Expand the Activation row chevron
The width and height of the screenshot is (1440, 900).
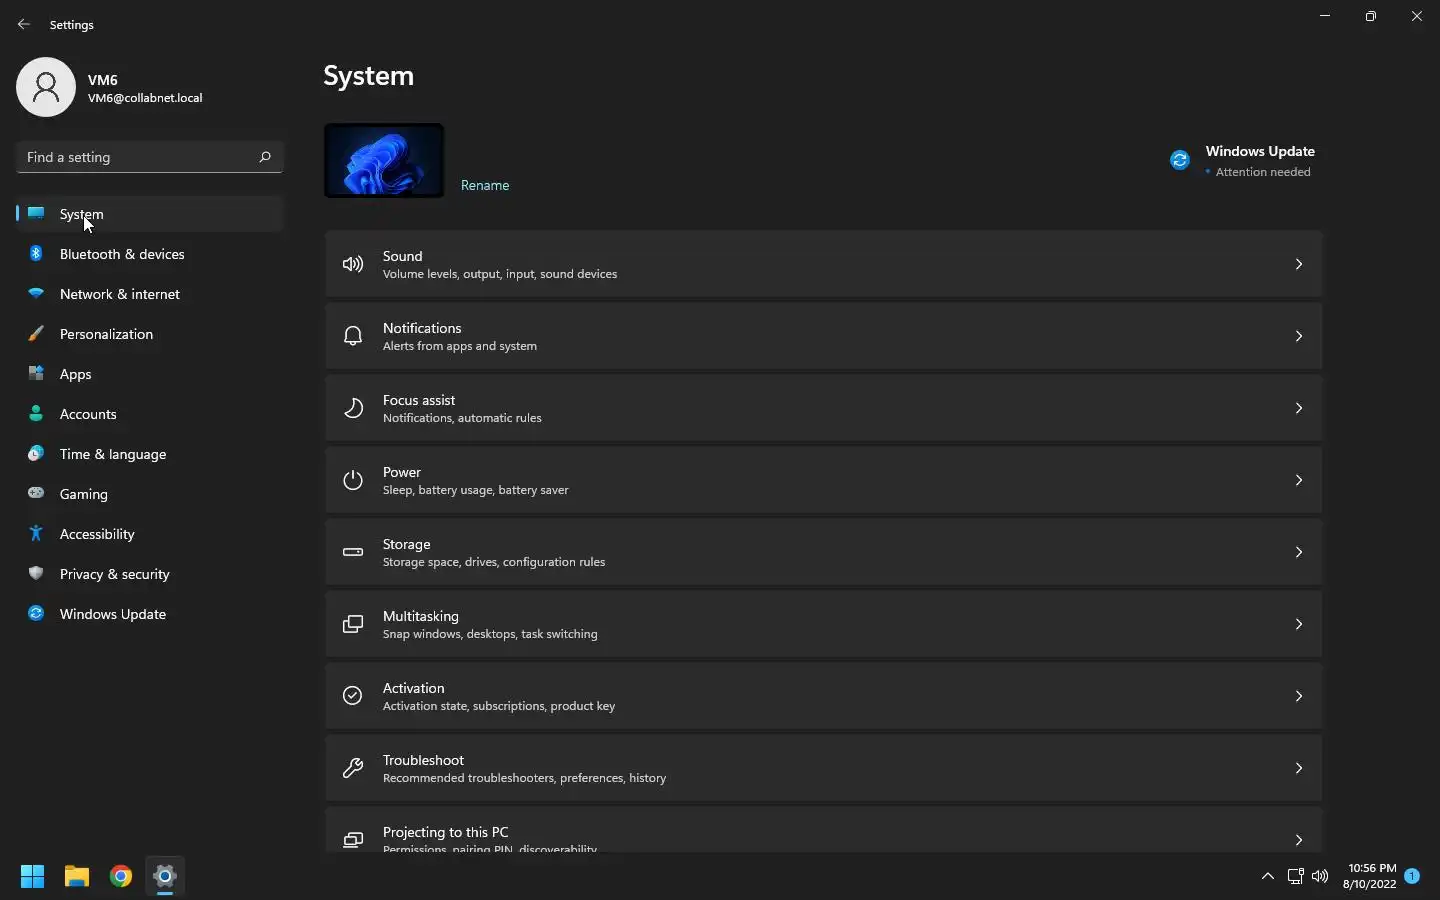click(x=1299, y=696)
